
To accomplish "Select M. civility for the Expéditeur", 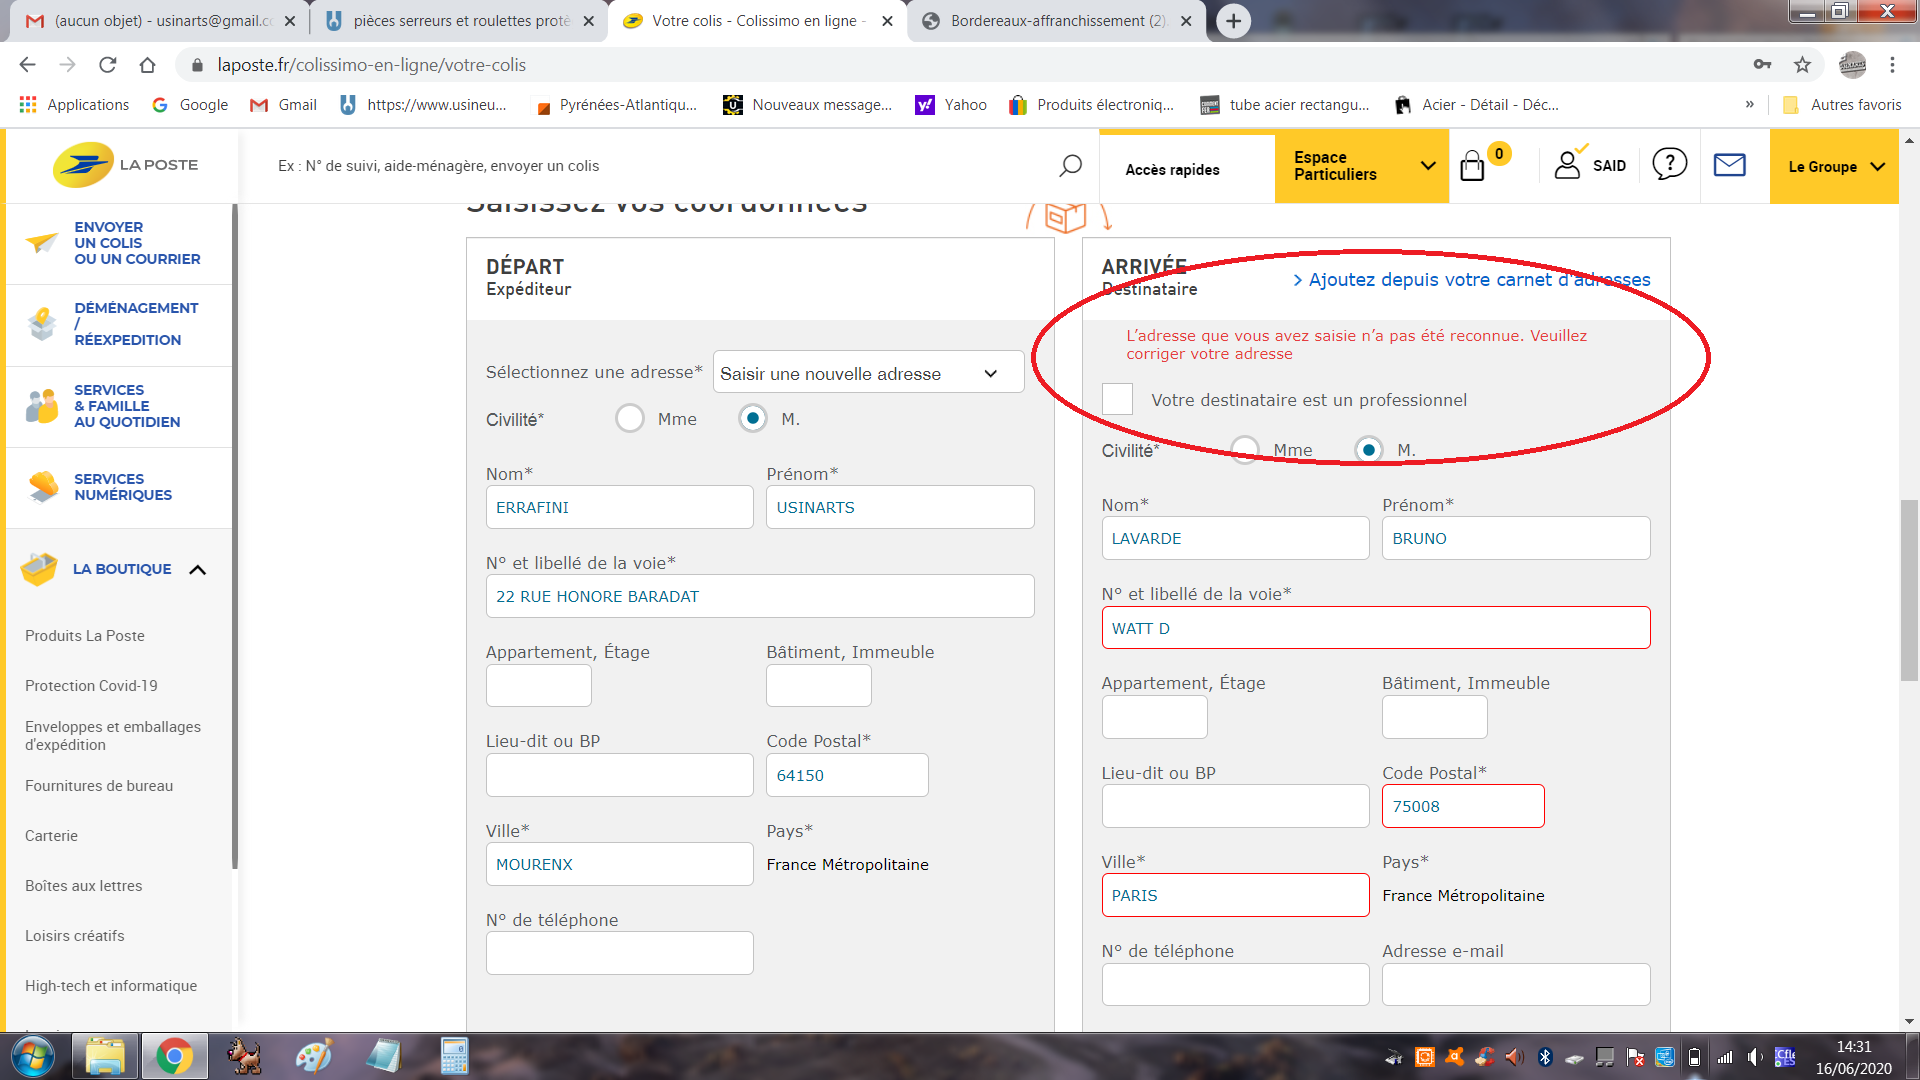I will coord(753,418).
